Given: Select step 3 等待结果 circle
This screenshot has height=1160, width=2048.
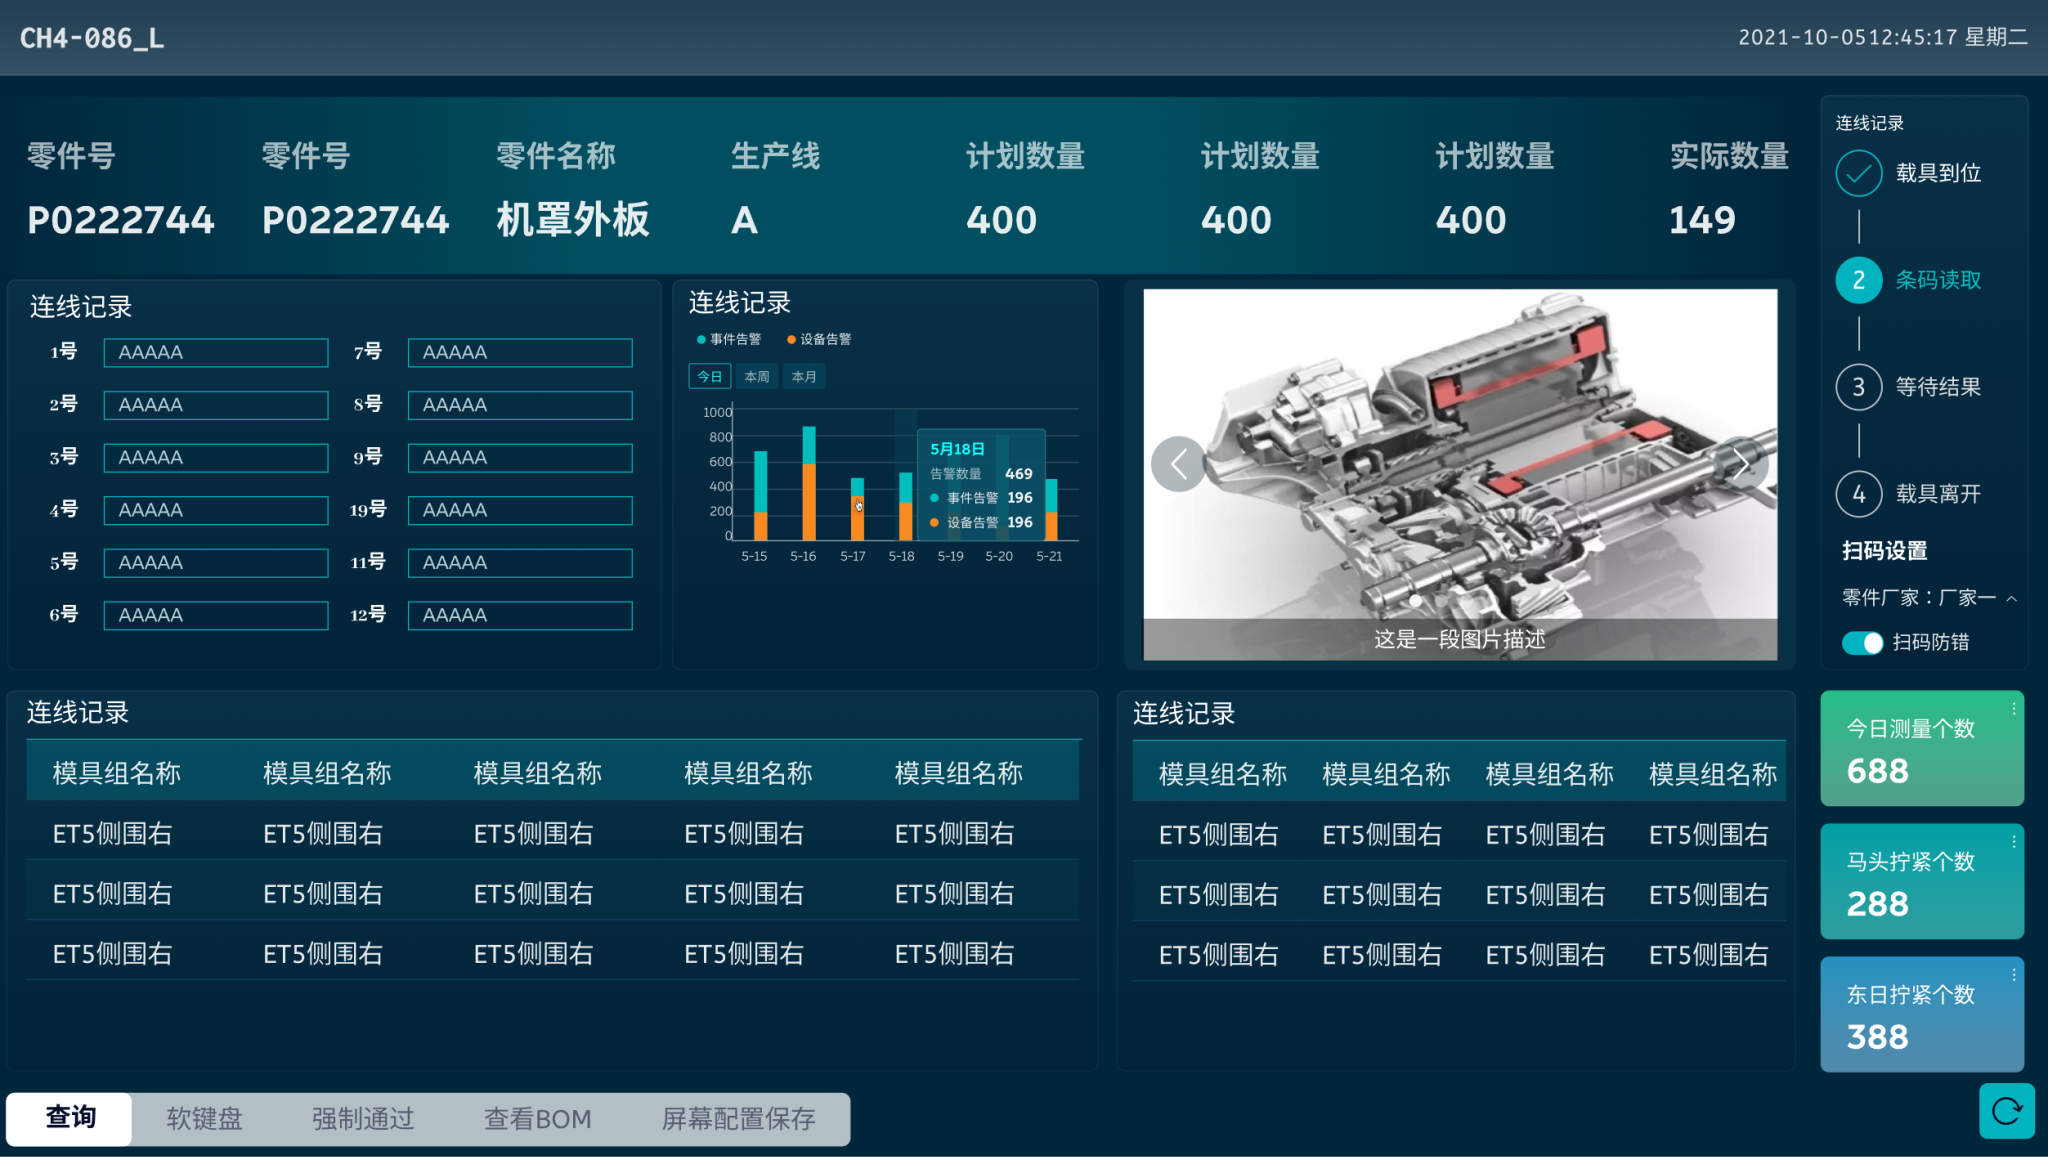Looking at the screenshot, I should (1858, 387).
